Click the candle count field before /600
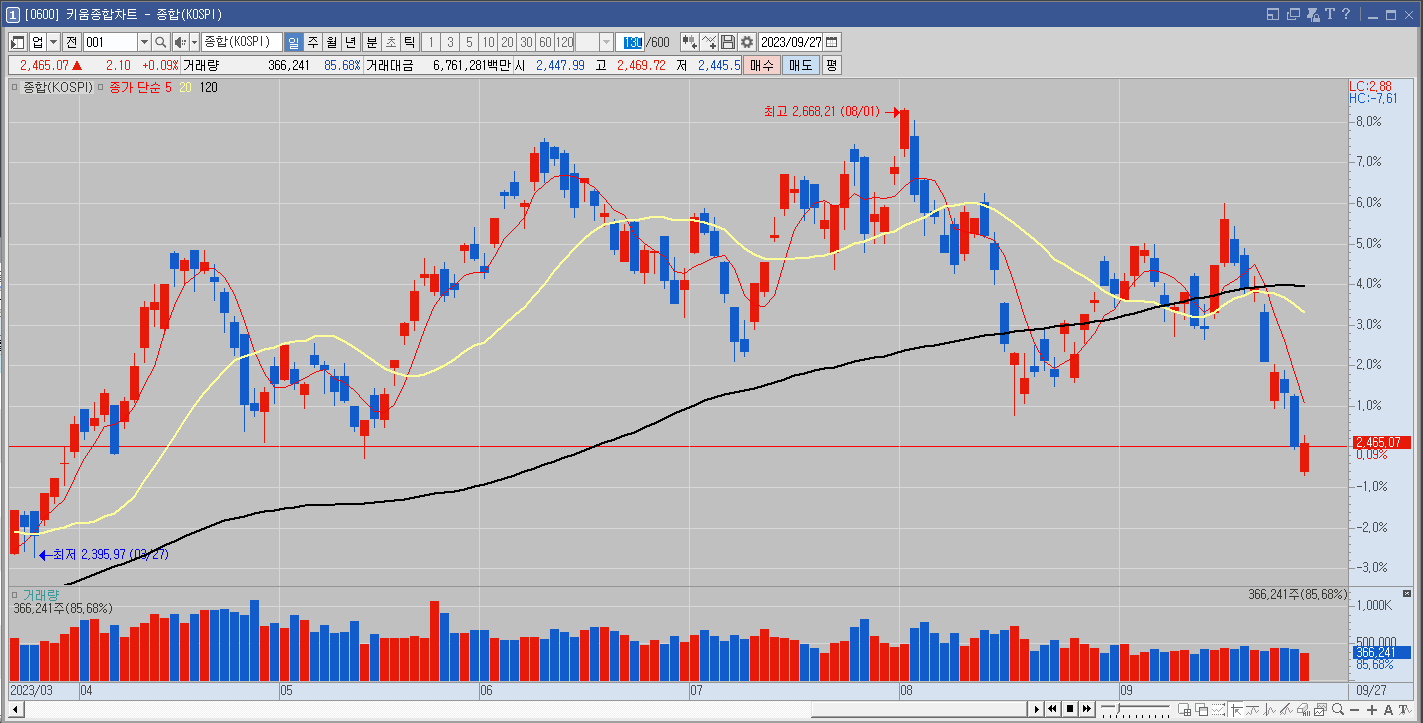Viewport: 1423px width, 723px height. click(x=631, y=42)
